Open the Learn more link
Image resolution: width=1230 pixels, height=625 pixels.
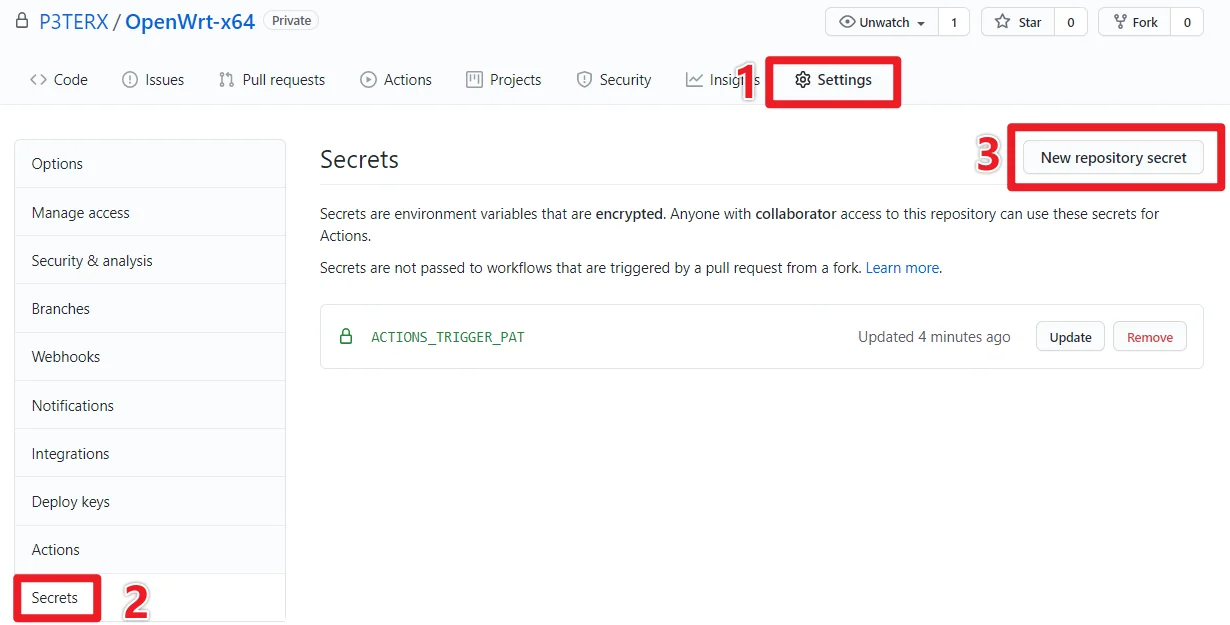(x=902, y=268)
